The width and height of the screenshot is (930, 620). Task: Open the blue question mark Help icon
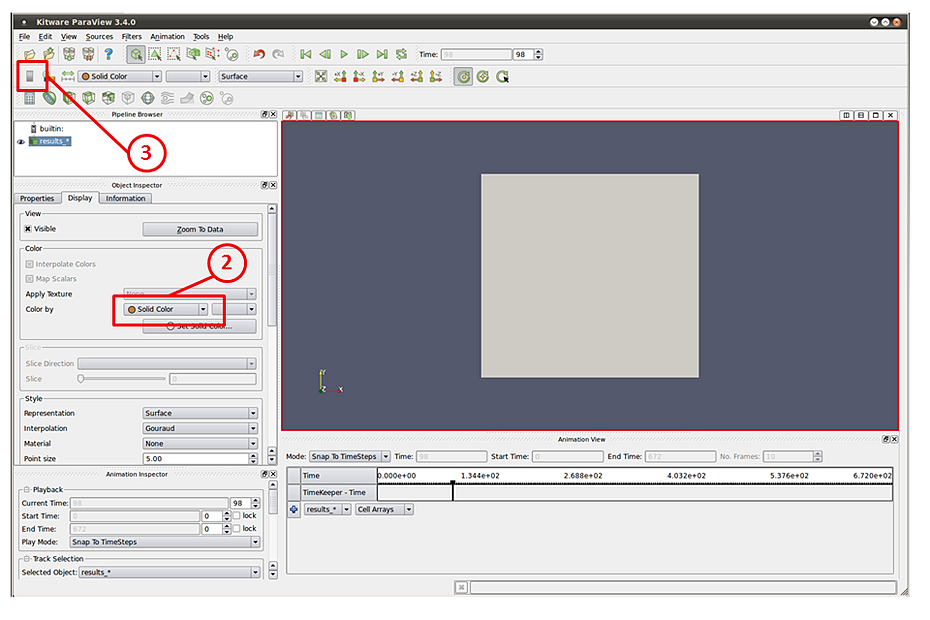click(109, 55)
